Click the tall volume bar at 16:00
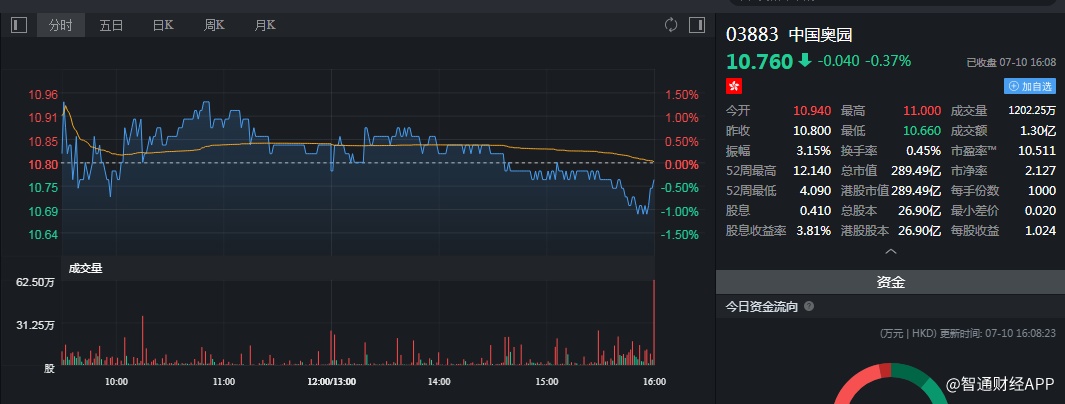 [654, 320]
